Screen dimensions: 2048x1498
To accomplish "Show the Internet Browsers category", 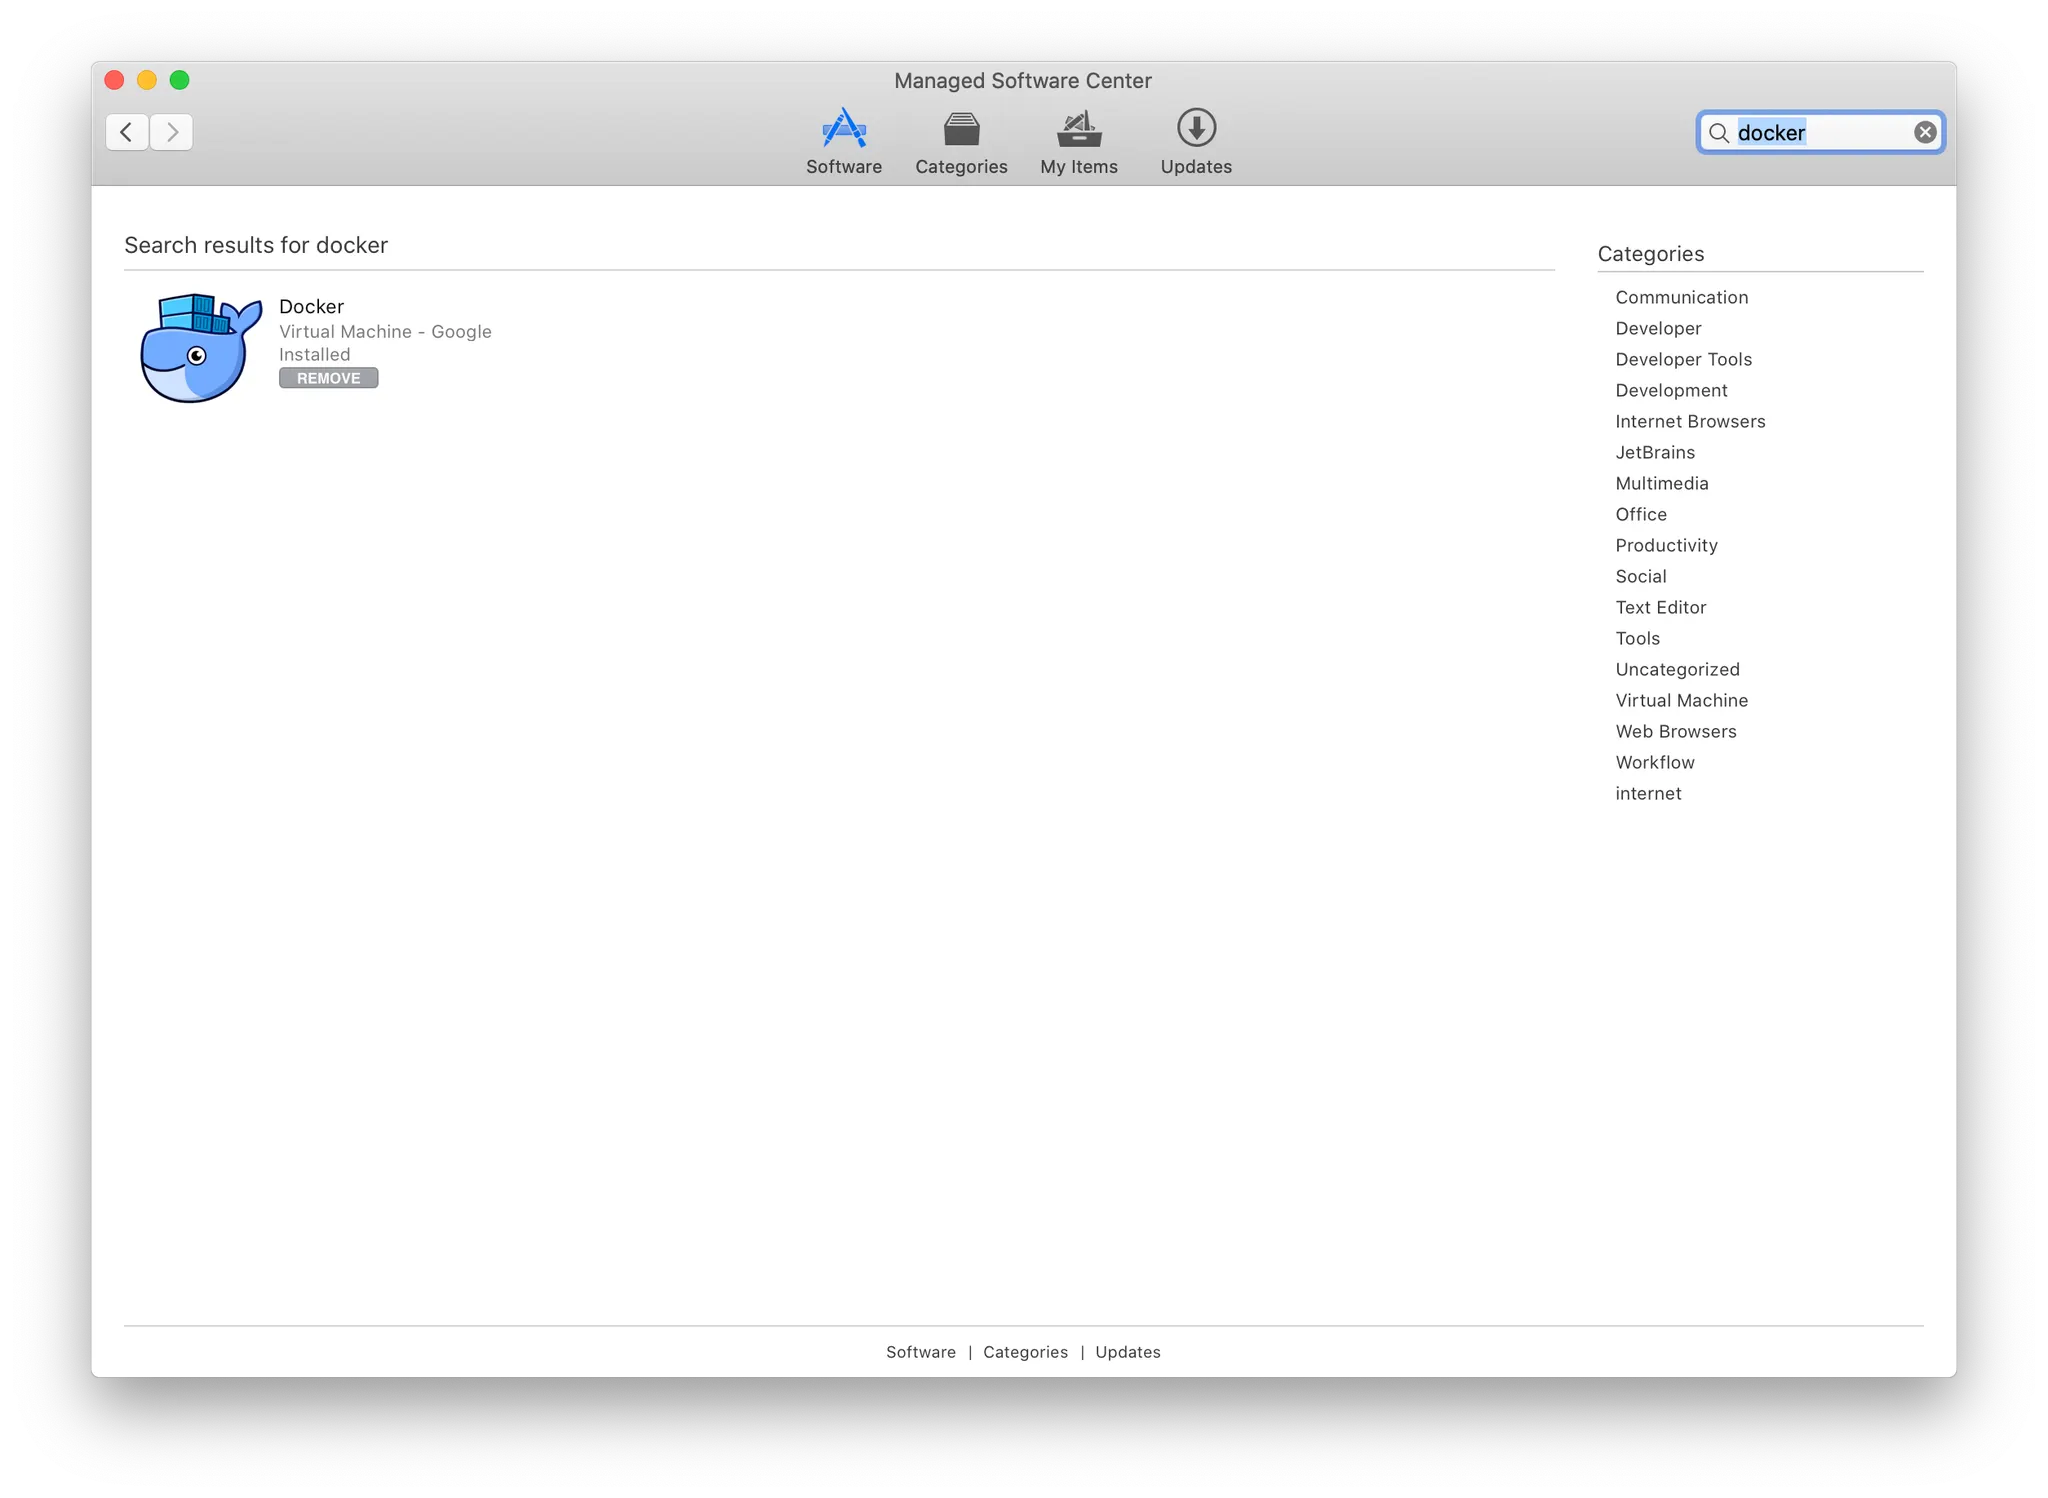I will 1689,421.
